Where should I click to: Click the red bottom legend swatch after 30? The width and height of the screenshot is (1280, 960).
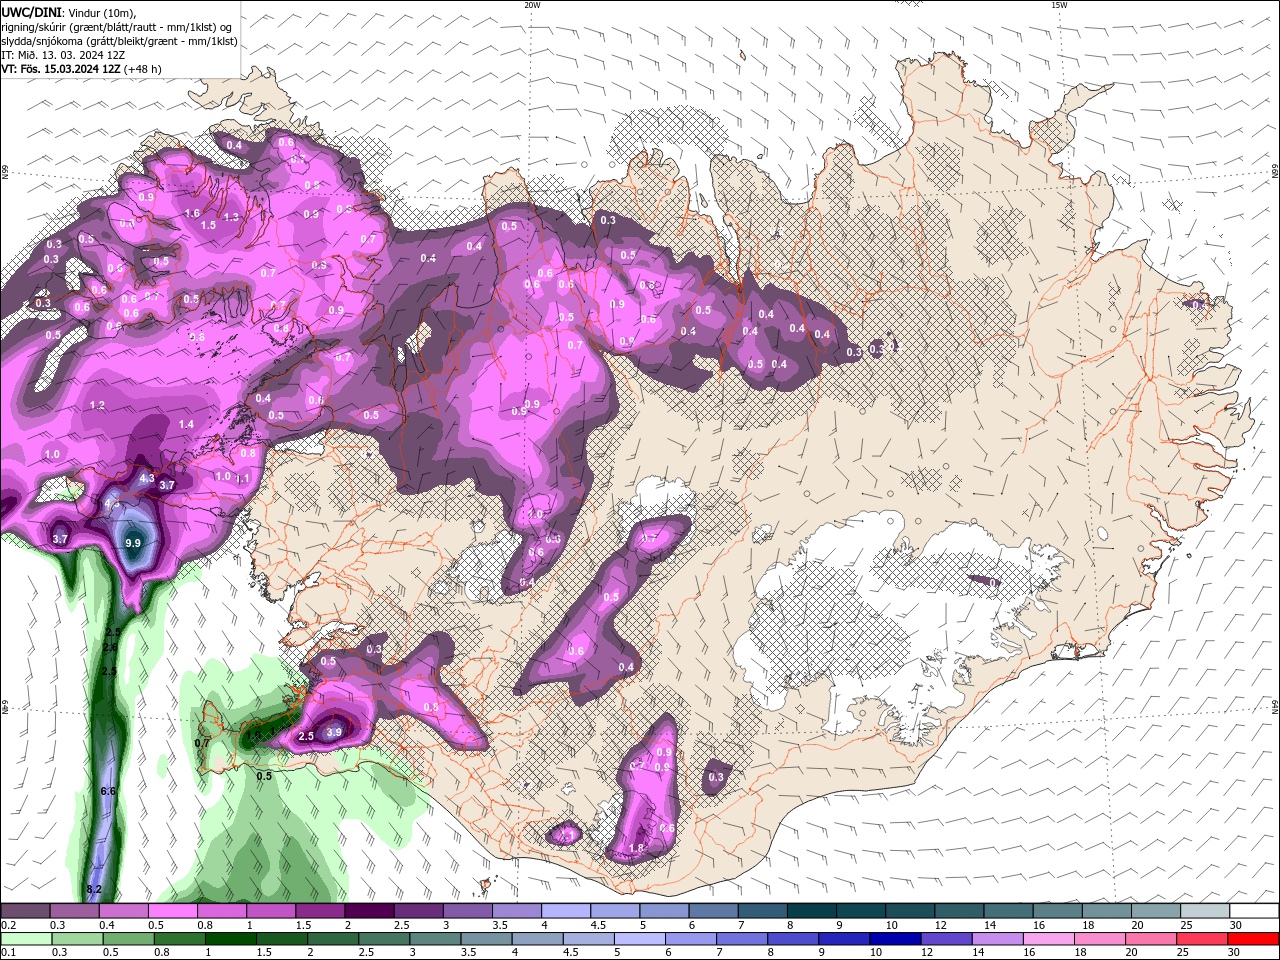tap(1254, 938)
